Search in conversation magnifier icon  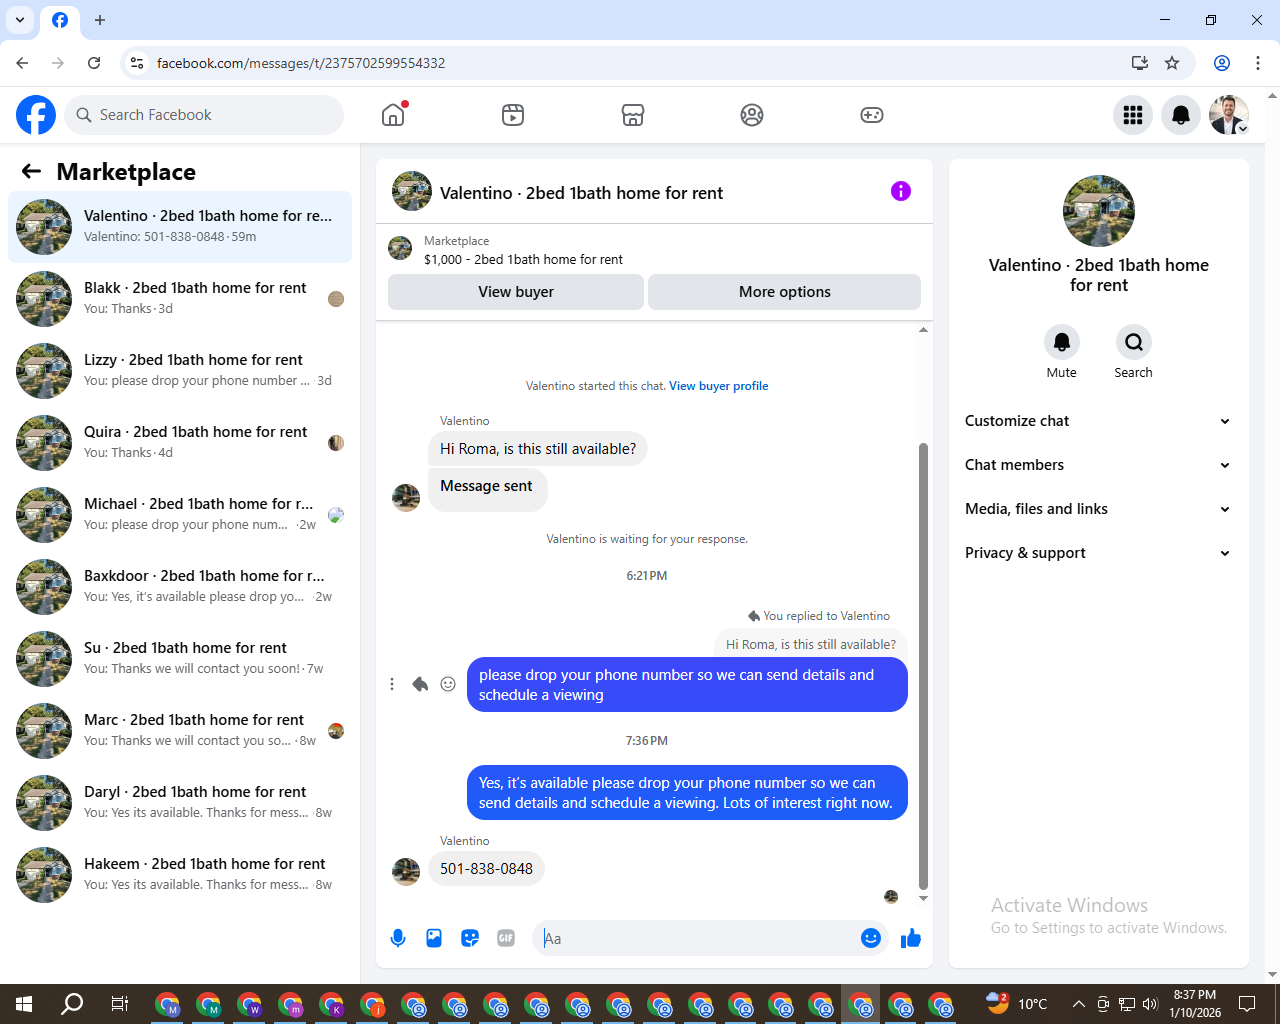pyautogui.click(x=1134, y=342)
